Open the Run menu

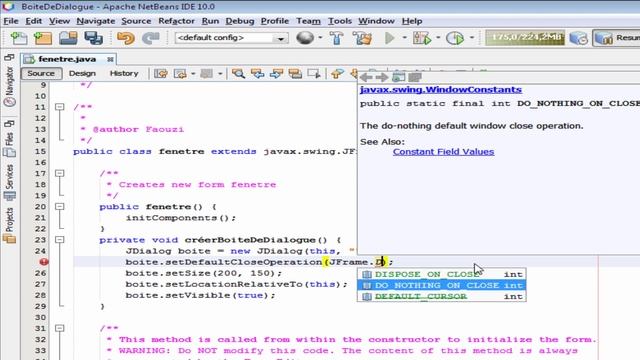[x=210, y=21]
